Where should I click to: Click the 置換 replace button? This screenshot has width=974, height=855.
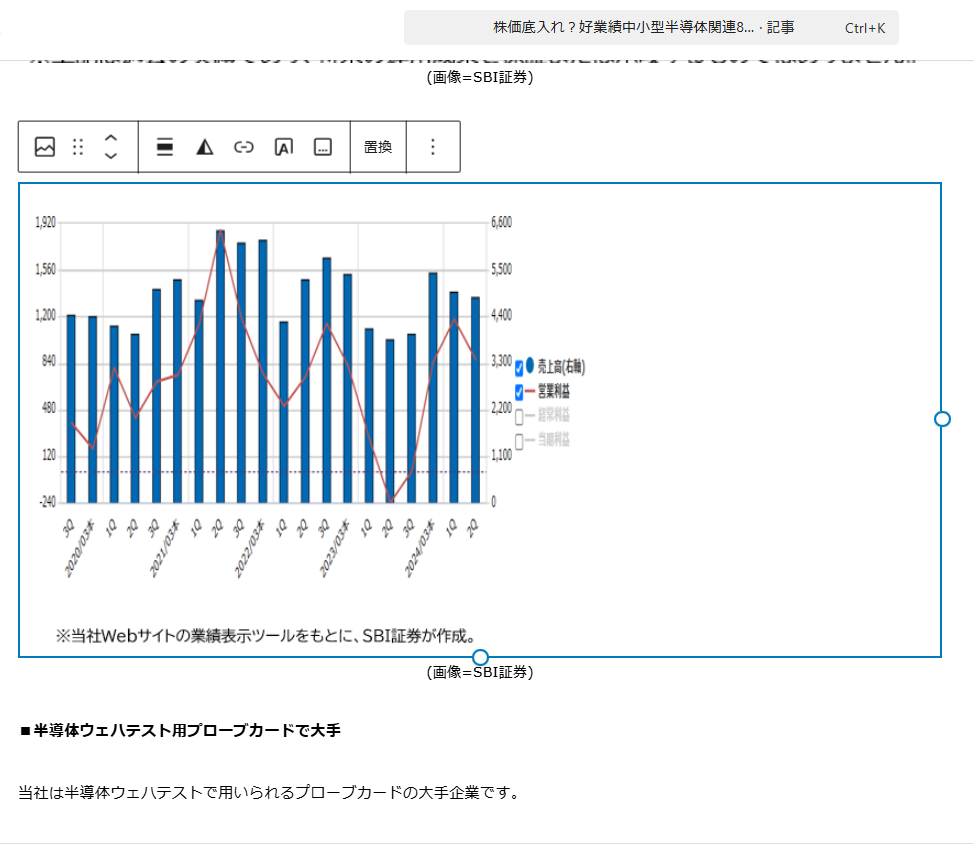click(378, 147)
